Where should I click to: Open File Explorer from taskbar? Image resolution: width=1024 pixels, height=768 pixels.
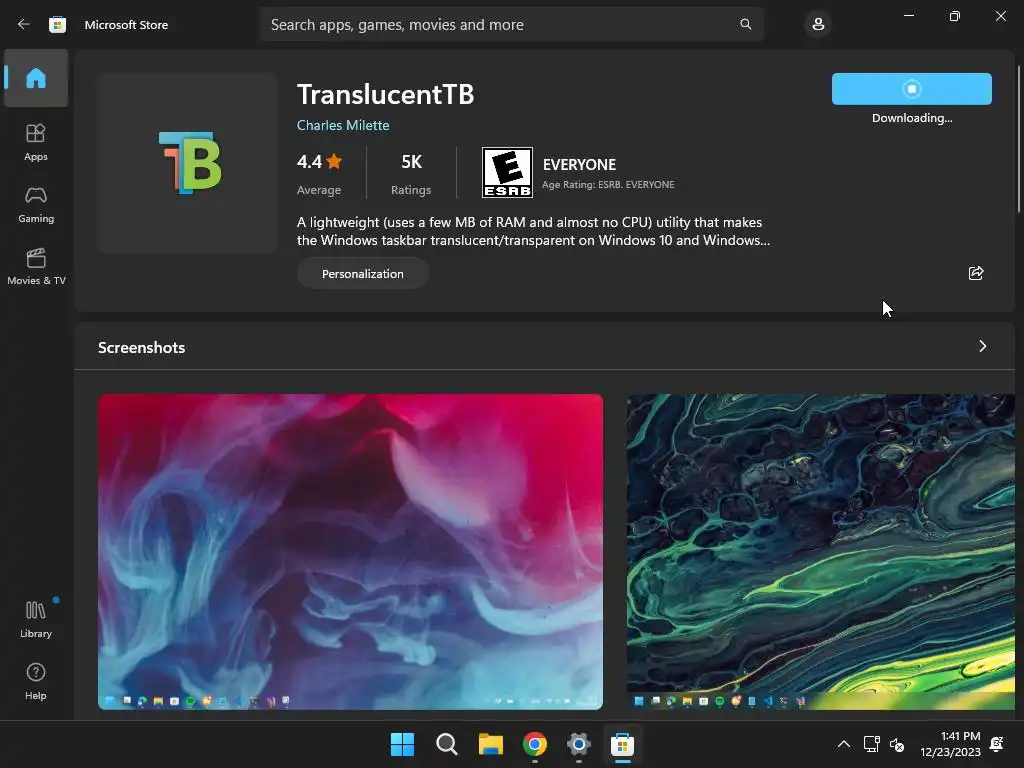pyautogui.click(x=490, y=744)
